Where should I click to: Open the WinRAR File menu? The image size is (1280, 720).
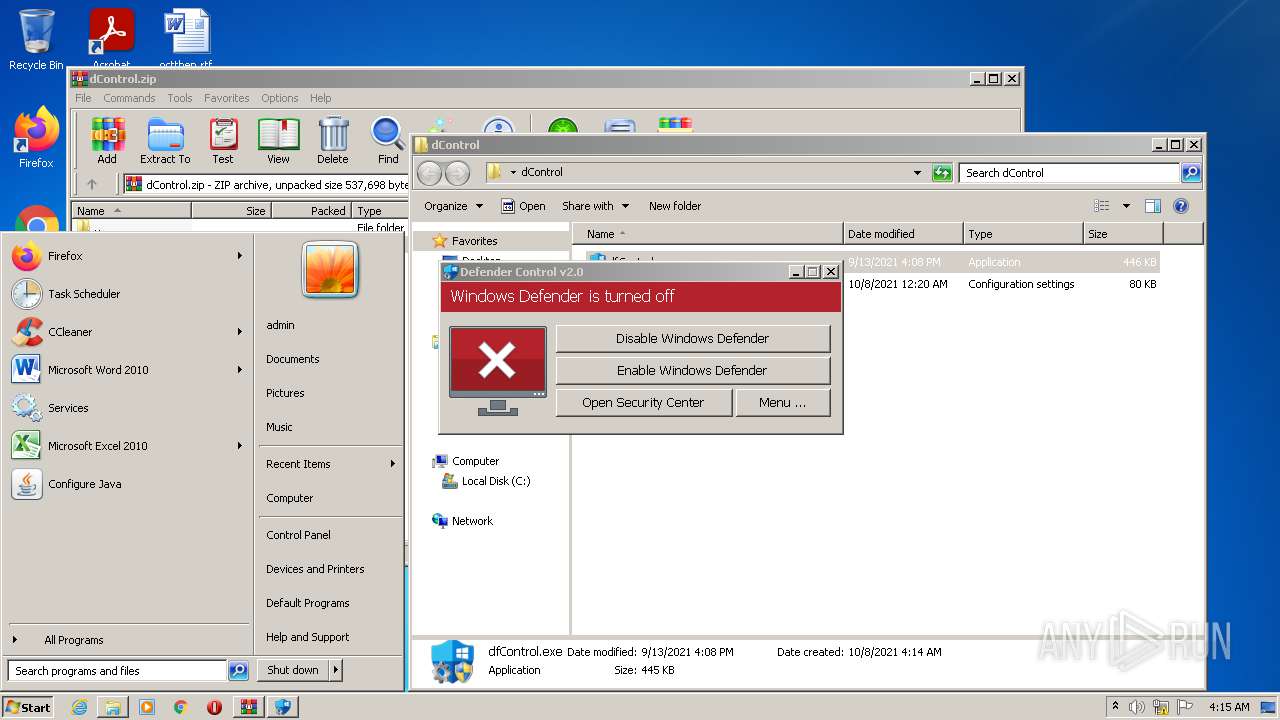point(83,98)
